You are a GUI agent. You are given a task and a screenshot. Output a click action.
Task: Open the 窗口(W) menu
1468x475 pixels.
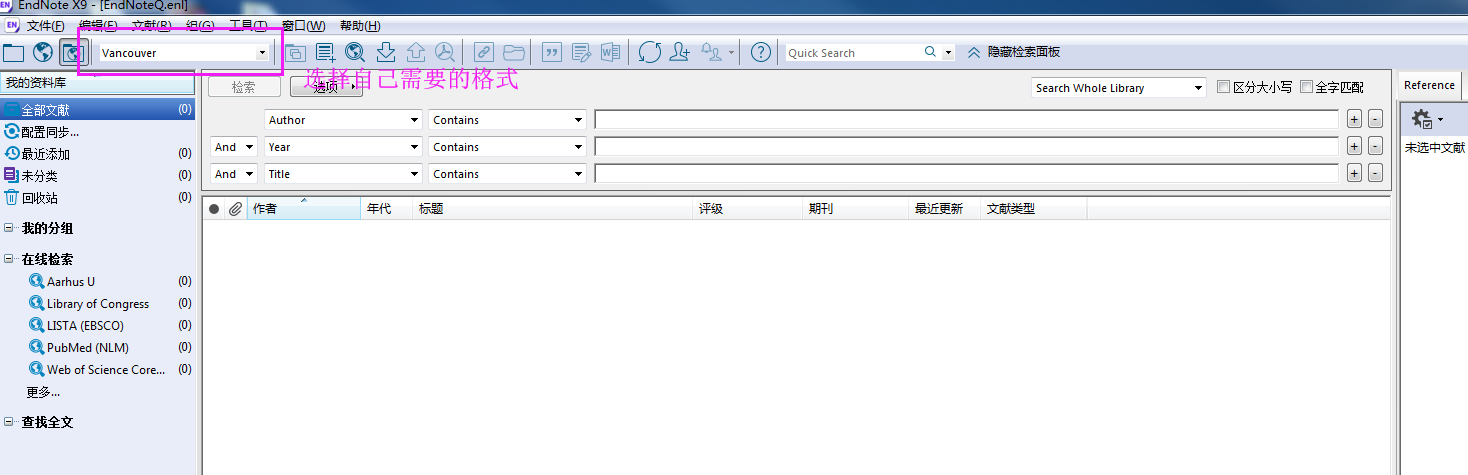(303, 26)
